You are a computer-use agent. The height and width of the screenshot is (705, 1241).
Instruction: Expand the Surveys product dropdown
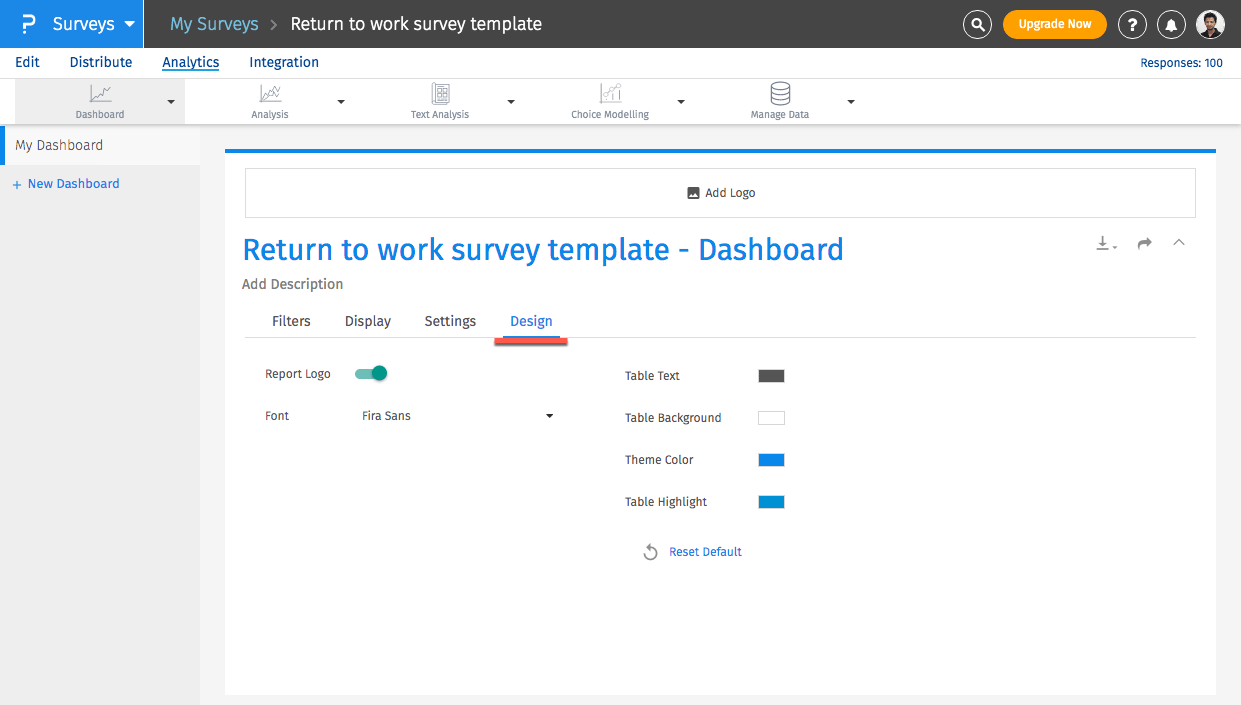click(129, 24)
